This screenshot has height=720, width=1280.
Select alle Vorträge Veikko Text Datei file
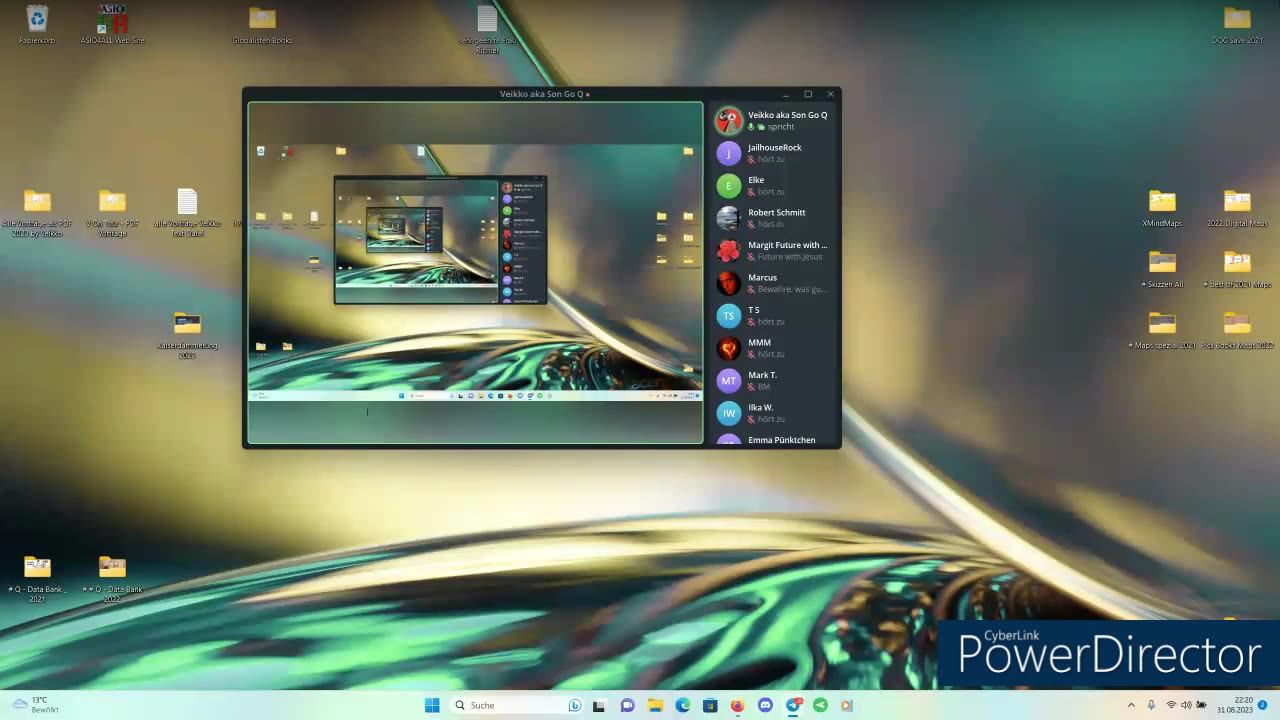[x=187, y=213]
